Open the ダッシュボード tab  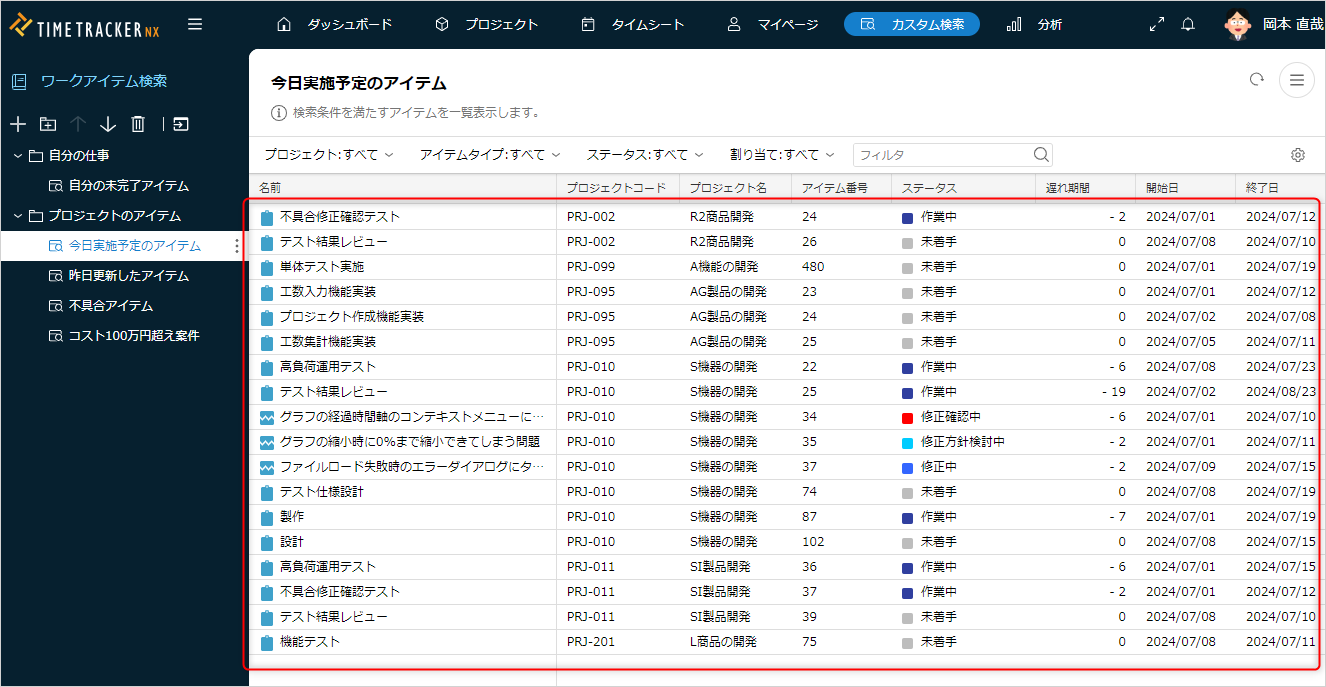coord(334,24)
